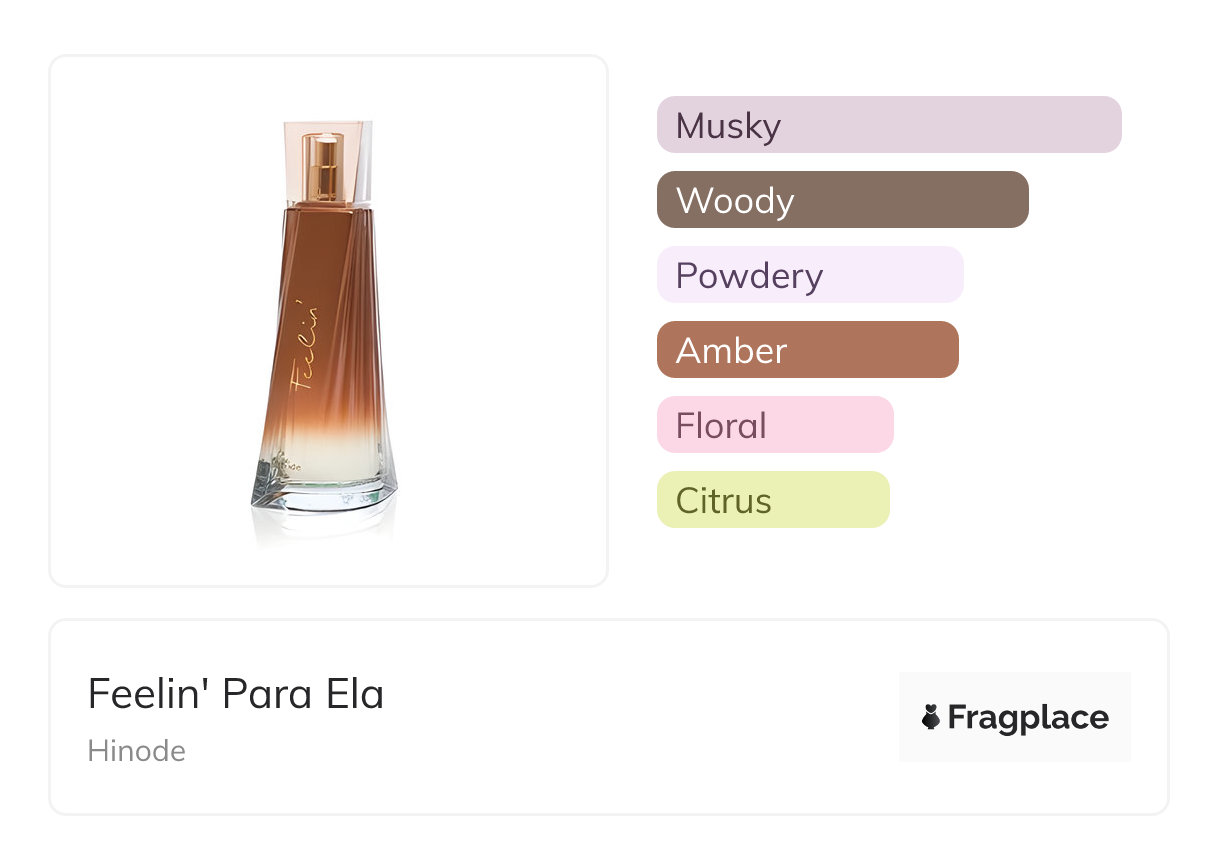Screen dimensions: 1218x864
Task: Choose the Powdery accord bar
Action: click(x=810, y=275)
